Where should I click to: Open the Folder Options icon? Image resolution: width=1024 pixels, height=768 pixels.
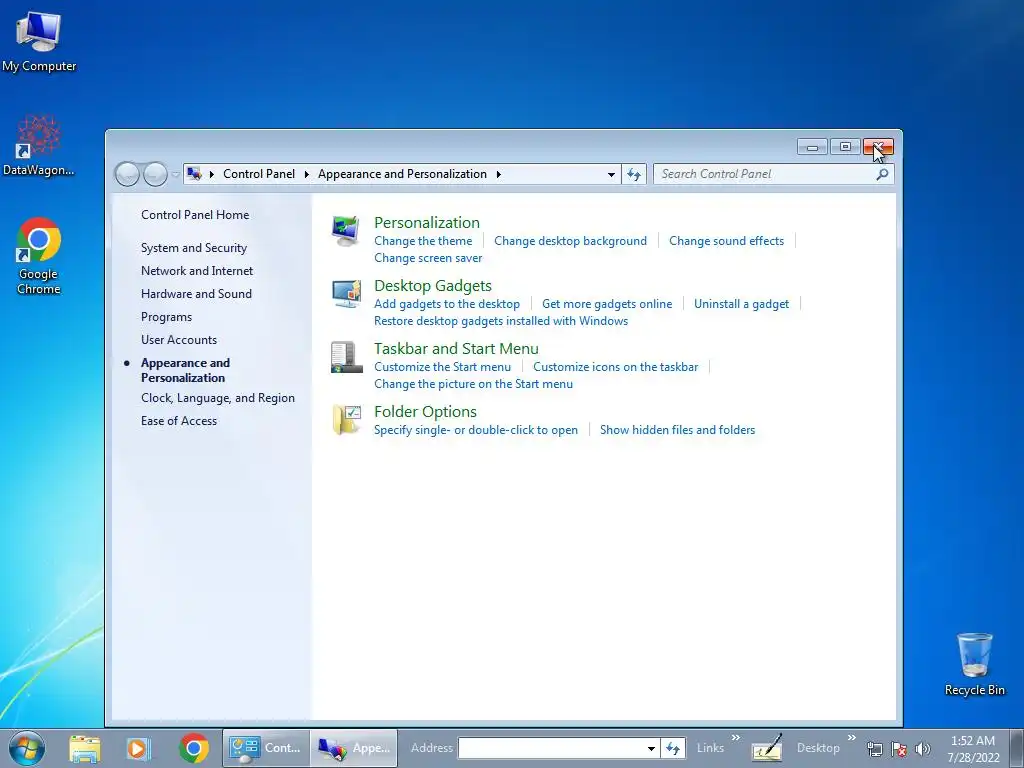click(x=346, y=420)
